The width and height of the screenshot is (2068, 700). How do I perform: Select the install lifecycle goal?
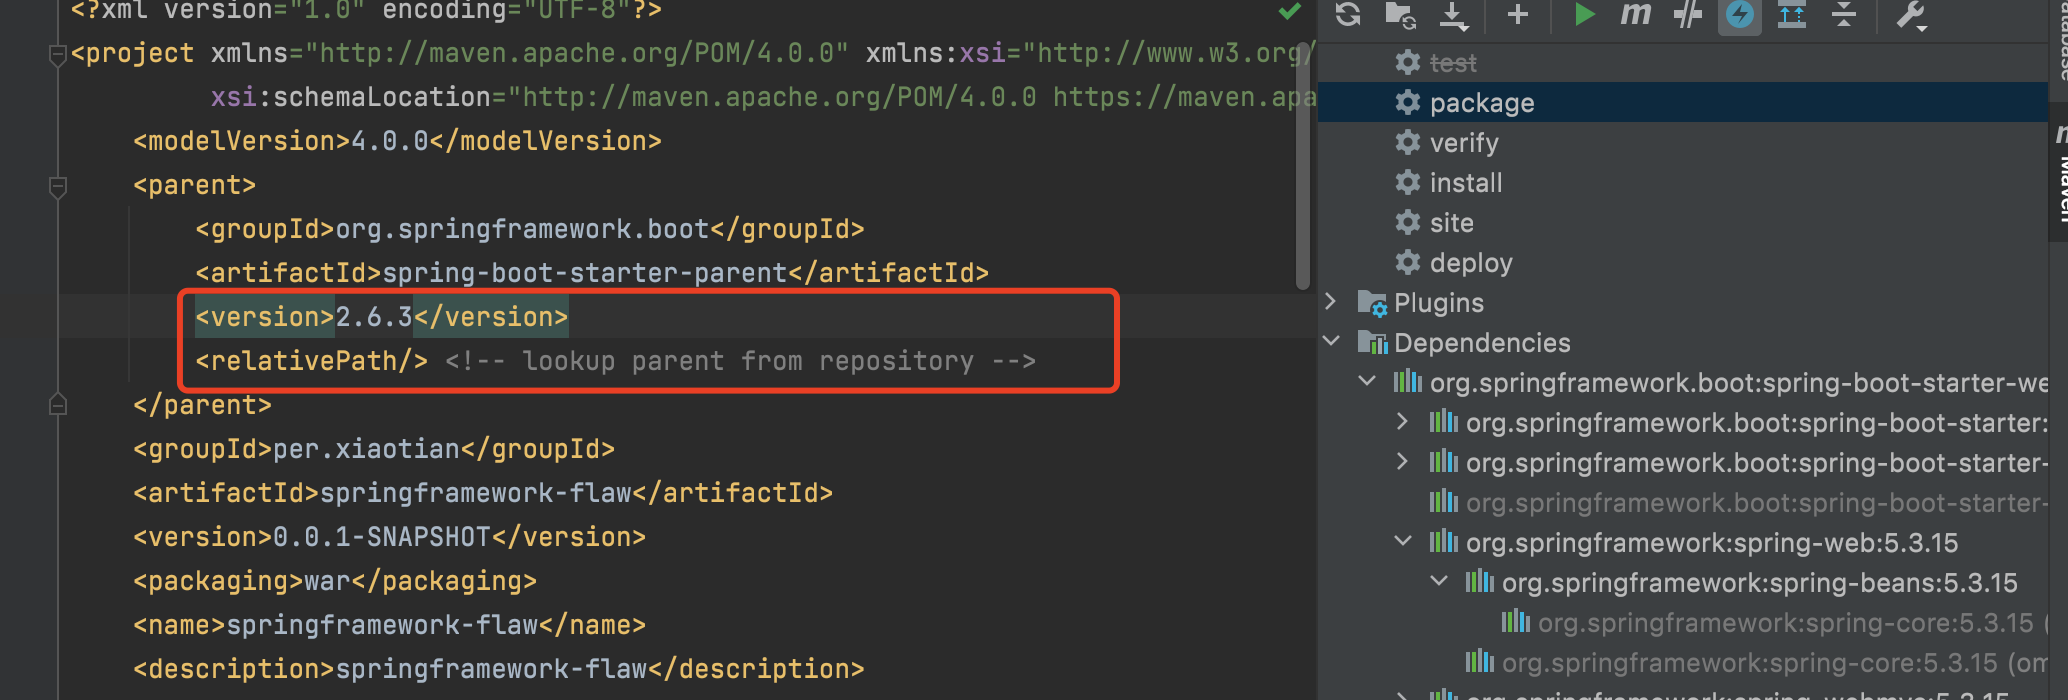pyautogui.click(x=1465, y=183)
